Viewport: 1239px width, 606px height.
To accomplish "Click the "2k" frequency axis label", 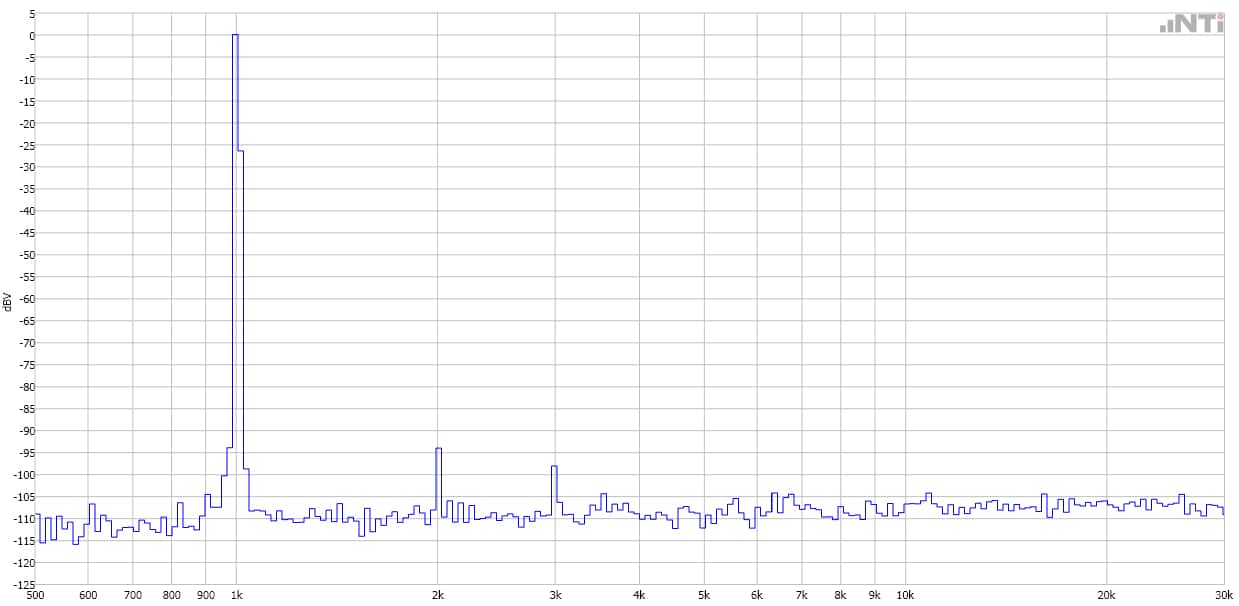I will 438,595.
